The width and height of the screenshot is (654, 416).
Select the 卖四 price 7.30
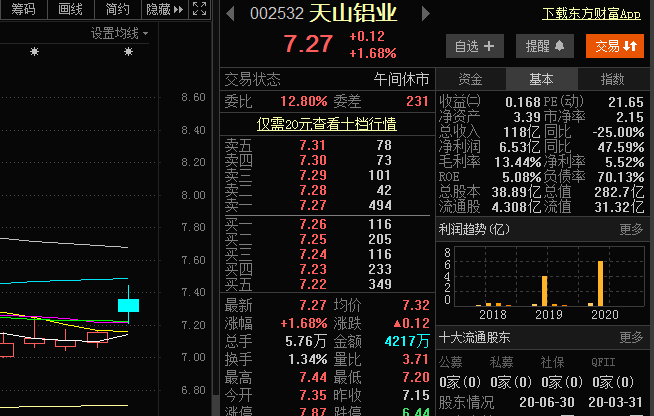point(312,160)
